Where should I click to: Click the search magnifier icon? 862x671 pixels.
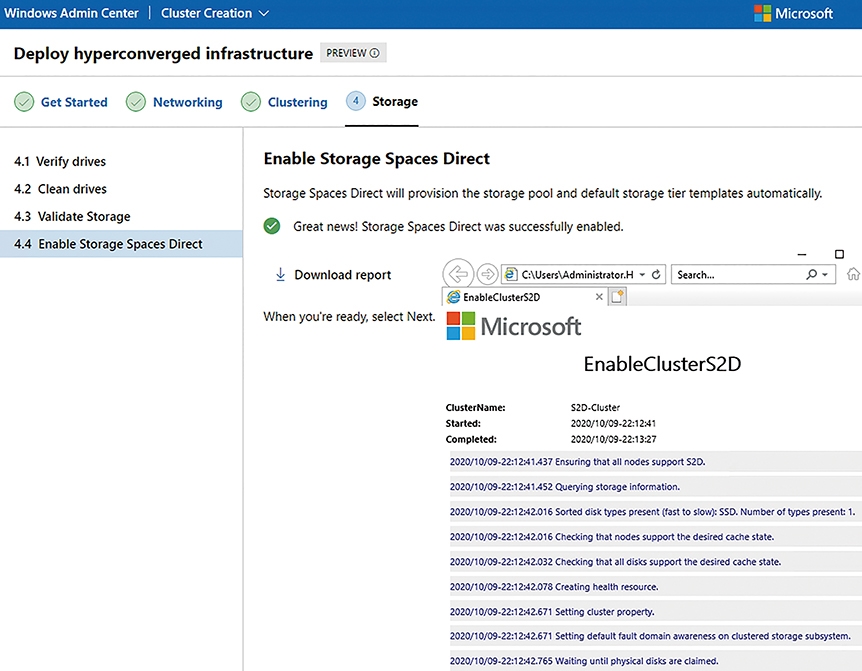811,274
